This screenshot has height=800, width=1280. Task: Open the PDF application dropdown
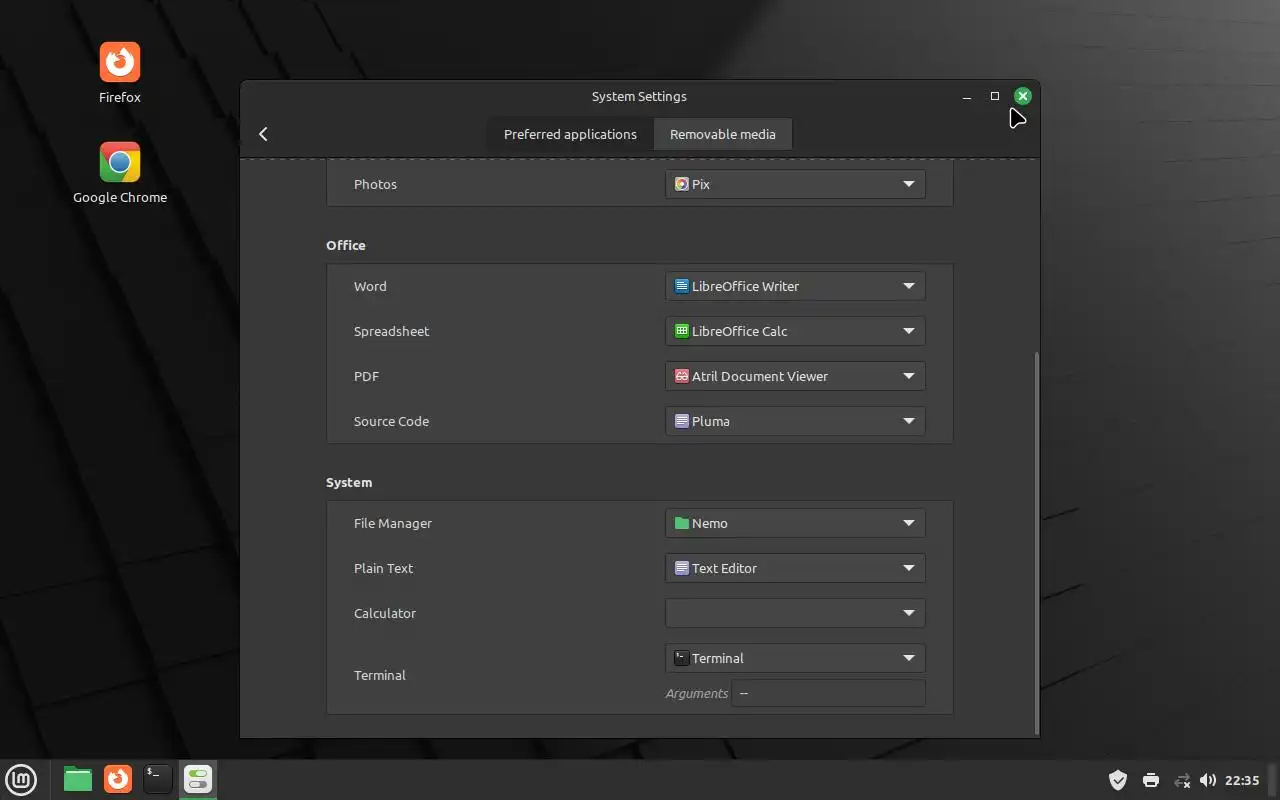[795, 376]
